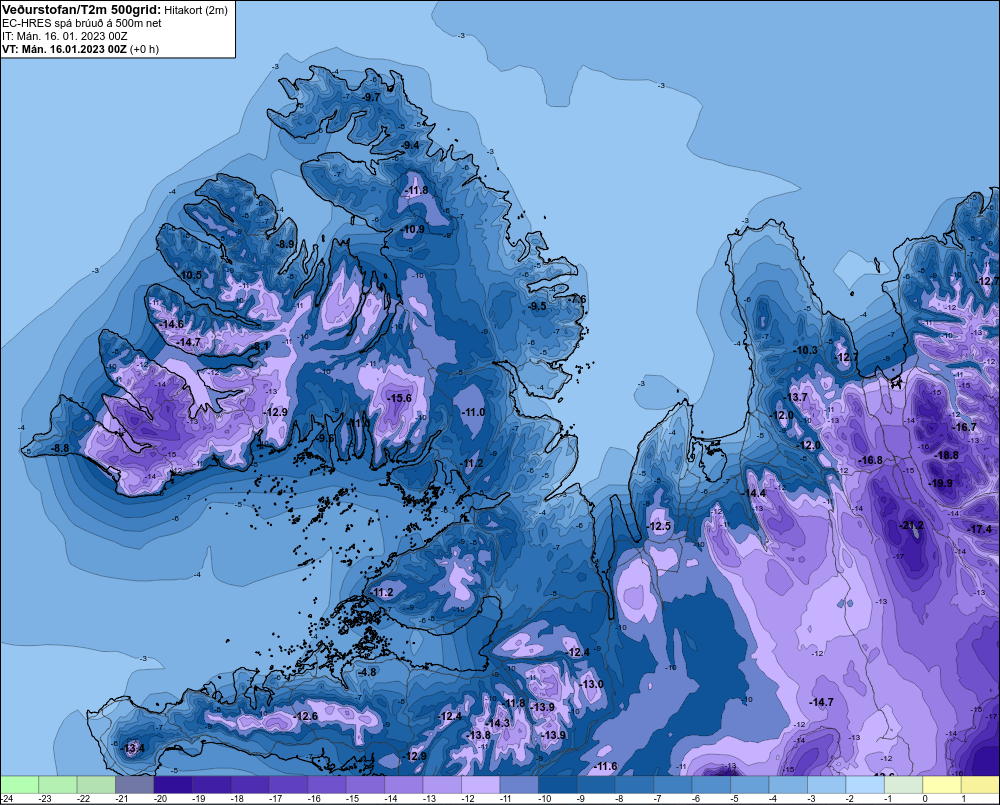This screenshot has width=1000, height=805.
Task: Select the -9.4 temperature value
Action: [x=410, y=145]
